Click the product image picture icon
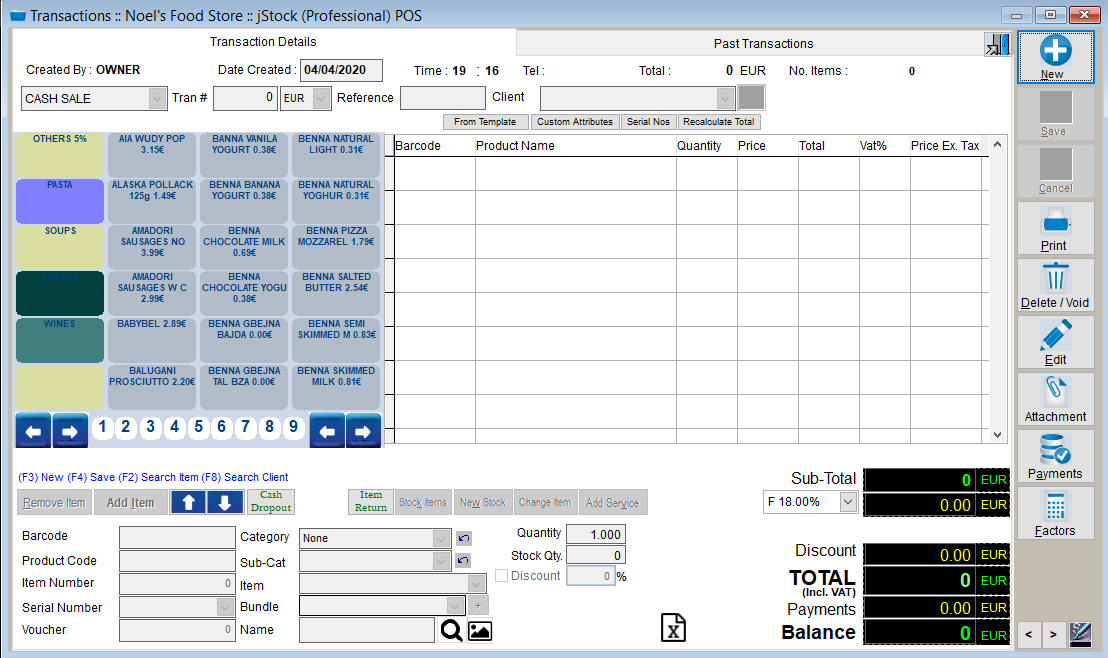This screenshot has width=1108, height=658. click(479, 630)
